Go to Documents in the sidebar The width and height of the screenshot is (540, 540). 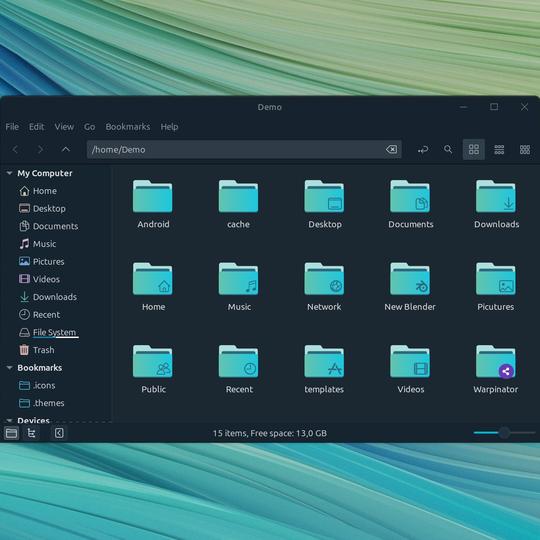(x=49, y=226)
